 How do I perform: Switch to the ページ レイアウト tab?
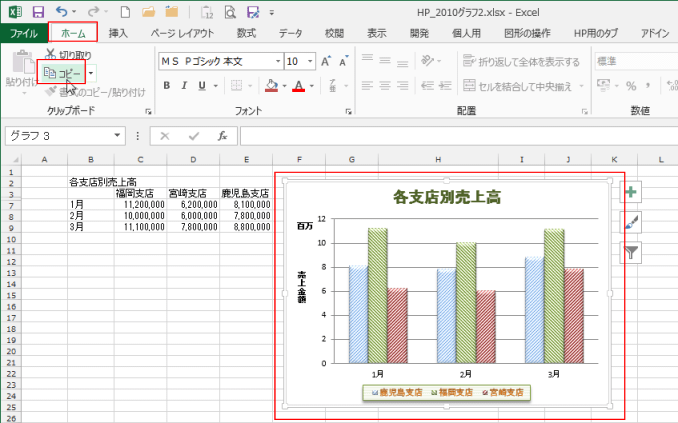(182, 33)
